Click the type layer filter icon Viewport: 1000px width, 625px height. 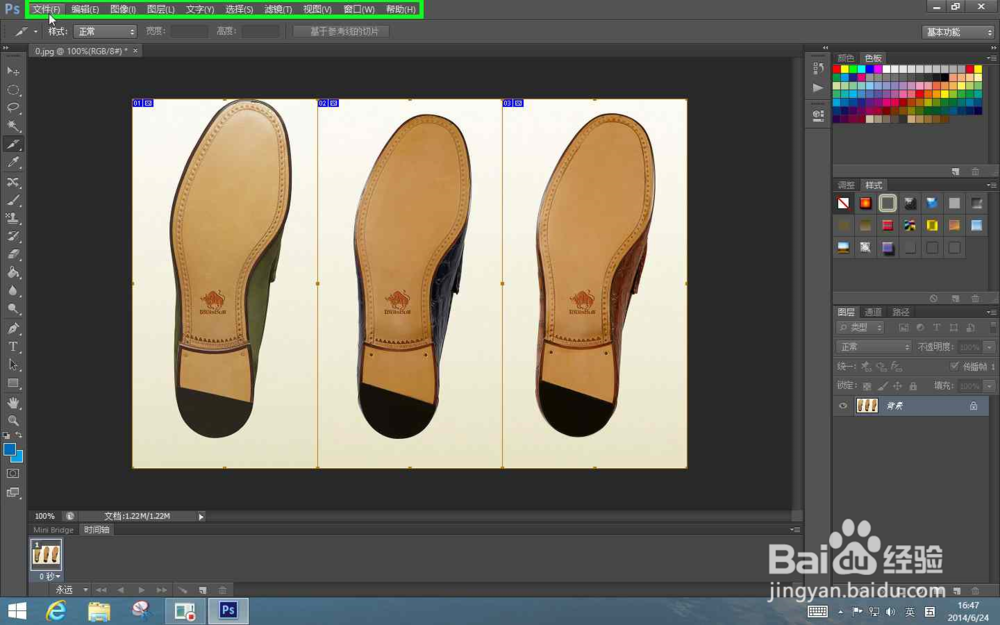click(936, 328)
